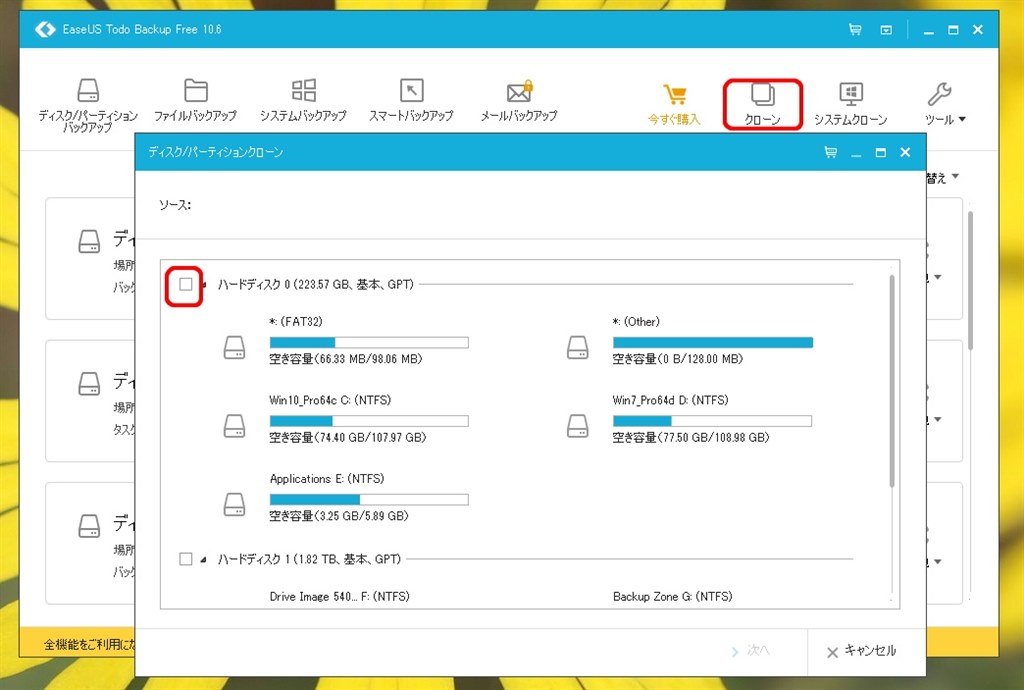Open ファイルバックアップ file backup tool

coord(195,101)
